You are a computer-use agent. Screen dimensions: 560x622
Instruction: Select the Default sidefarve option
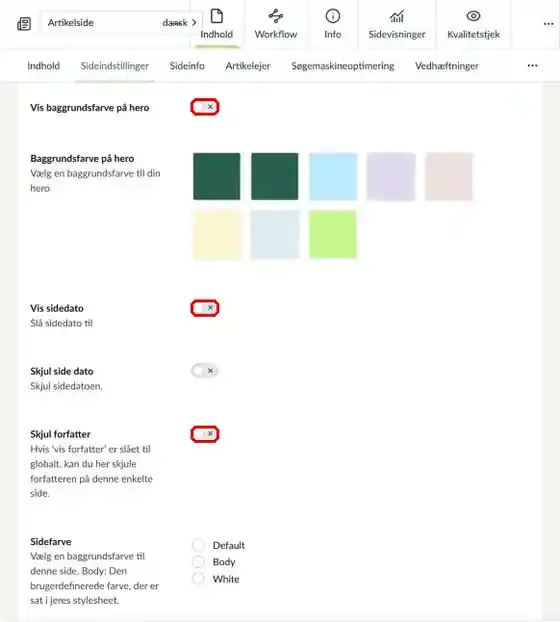[198, 545]
